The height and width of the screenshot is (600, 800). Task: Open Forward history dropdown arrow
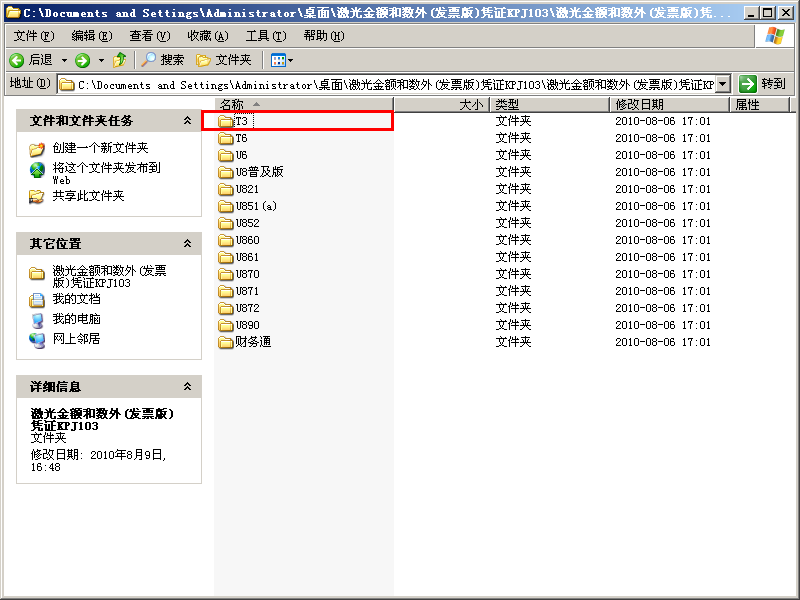point(102,60)
